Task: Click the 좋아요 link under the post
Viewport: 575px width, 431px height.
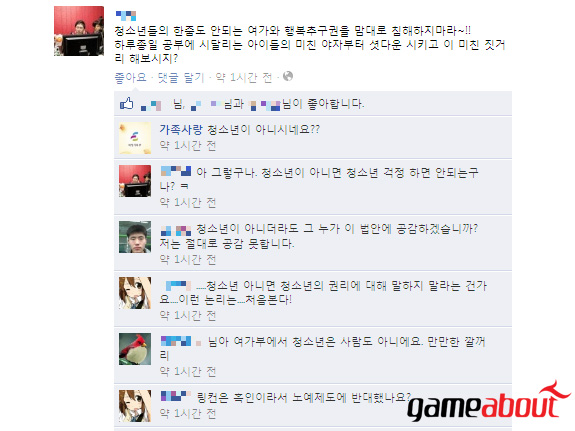Action: click(x=131, y=77)
